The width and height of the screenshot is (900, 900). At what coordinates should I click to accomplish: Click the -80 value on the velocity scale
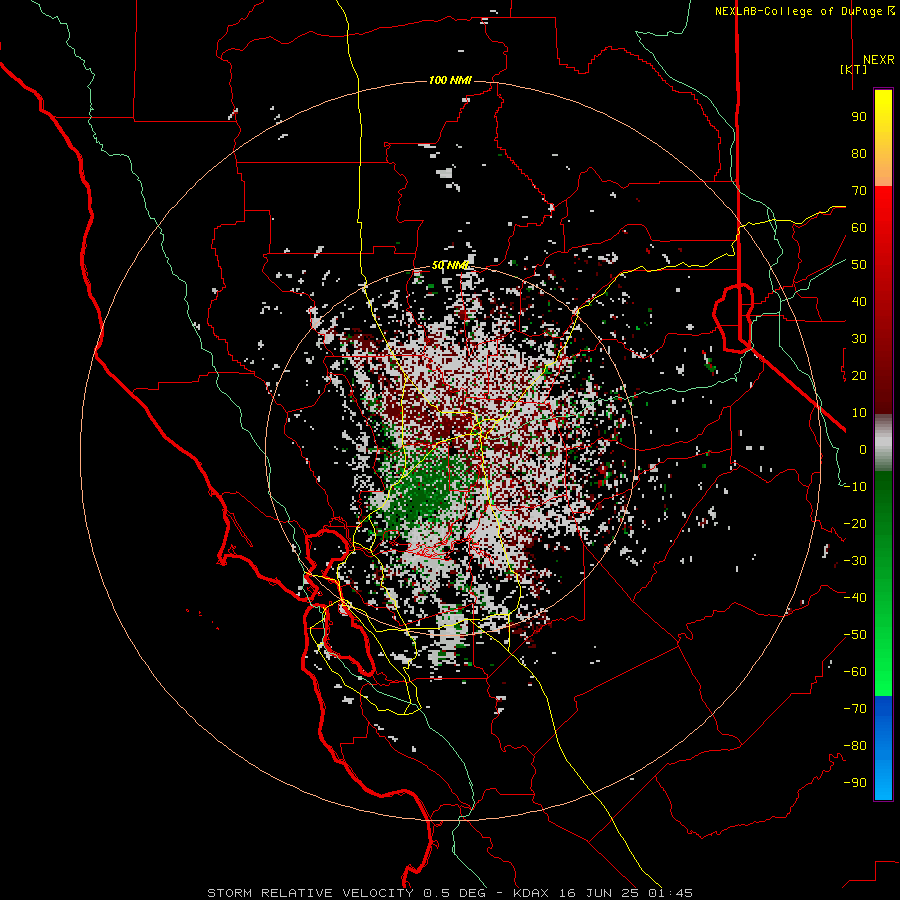coord(855,746)
